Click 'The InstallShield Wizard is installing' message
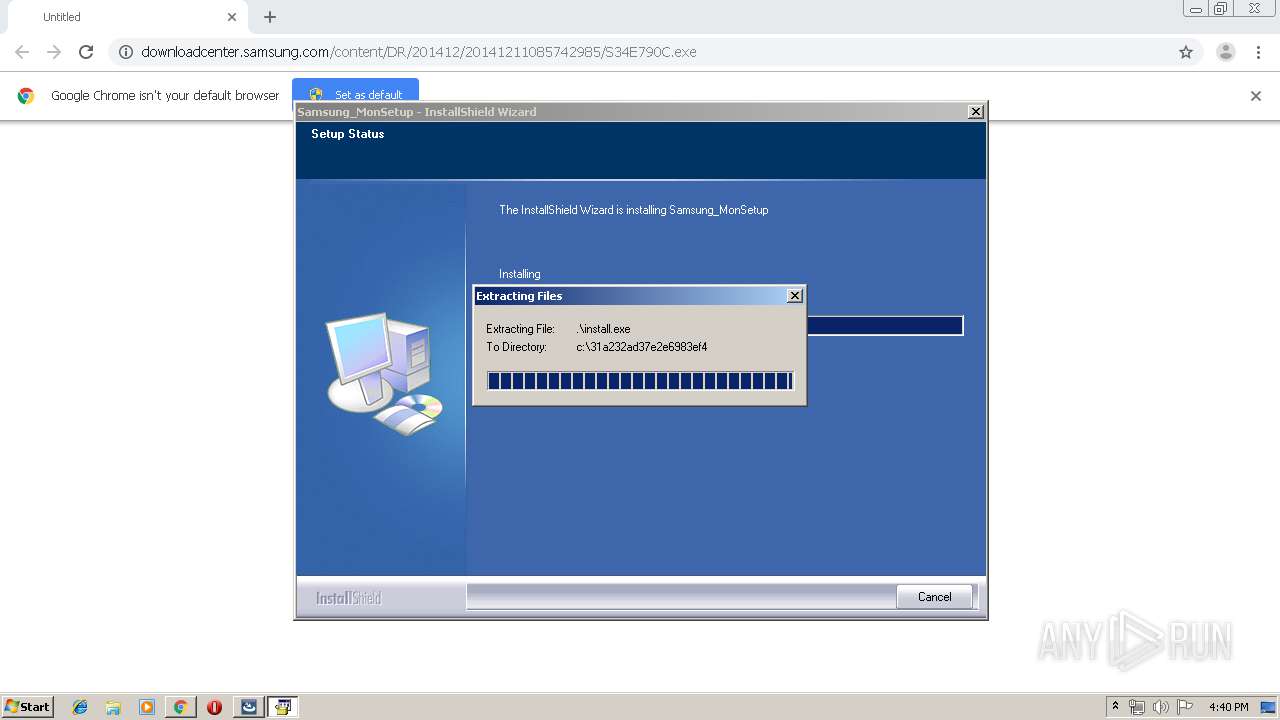Screen dimensions: 1280x720 click(x=633, y=210)
